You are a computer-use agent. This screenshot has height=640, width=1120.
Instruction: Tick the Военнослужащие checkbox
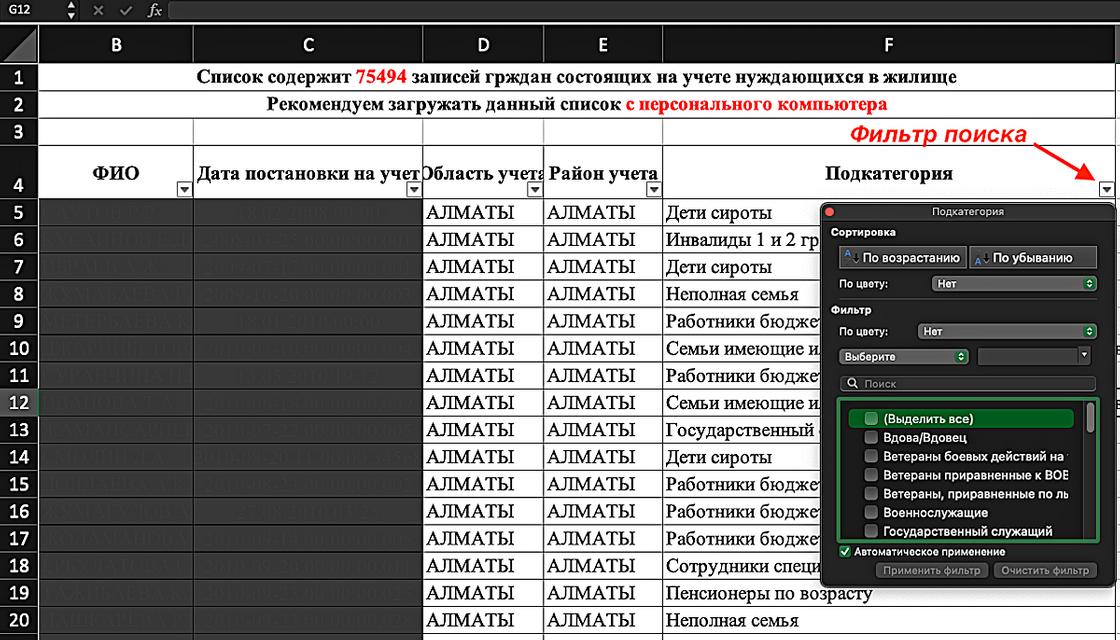tap(872, 513)
